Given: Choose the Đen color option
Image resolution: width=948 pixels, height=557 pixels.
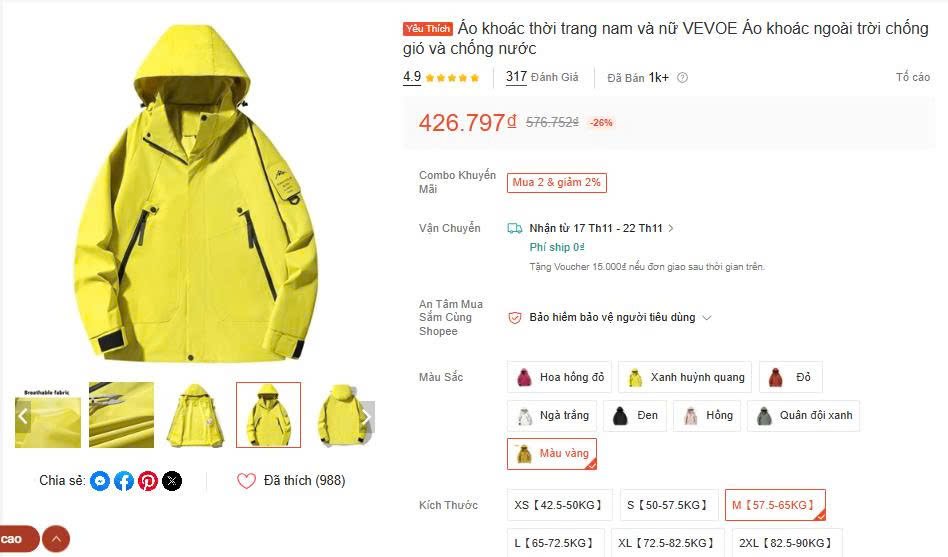Looking at the screenshot, I should click(x=635, y=415).
